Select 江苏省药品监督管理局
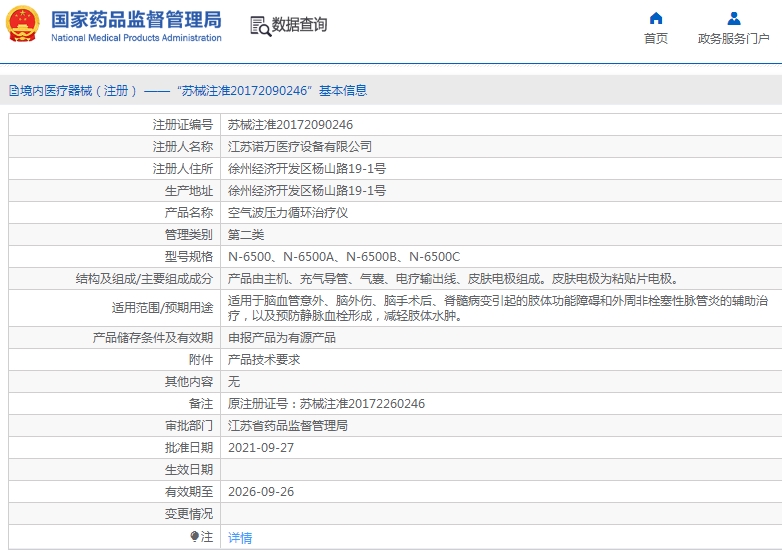 [x=288, y=425]
